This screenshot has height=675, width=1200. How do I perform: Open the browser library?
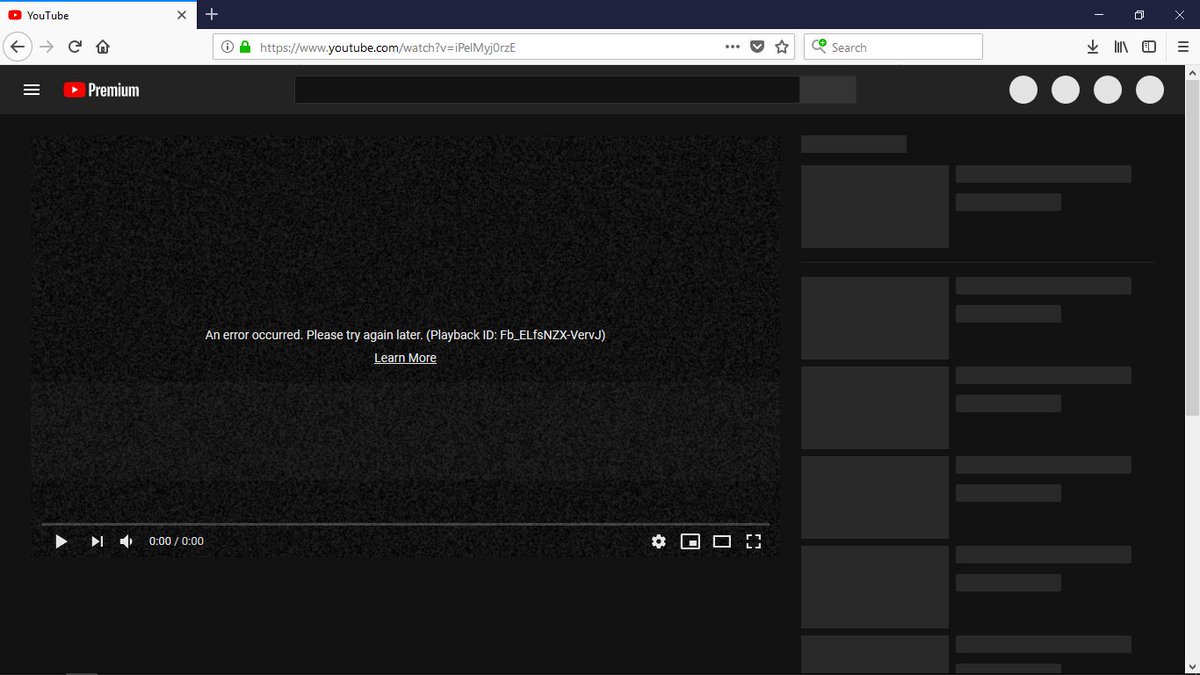pyautogui.click(x=1121, y=47)
